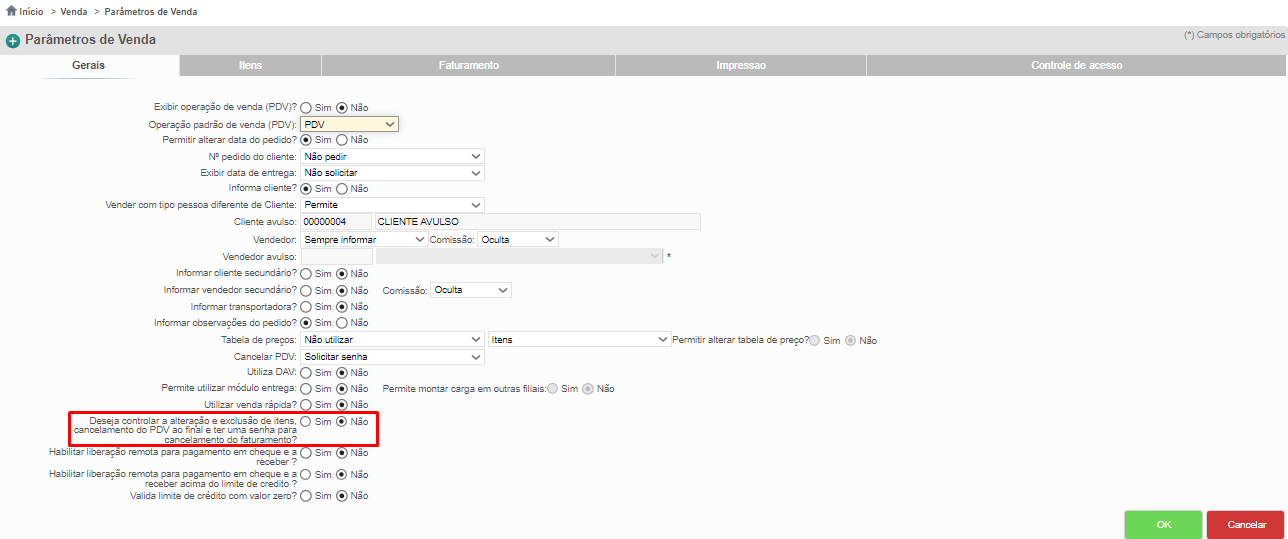Select Sim for Exibir operação de venda (PDV)
The height and width of the screenshot is (539, 1288).
point(306,107)
